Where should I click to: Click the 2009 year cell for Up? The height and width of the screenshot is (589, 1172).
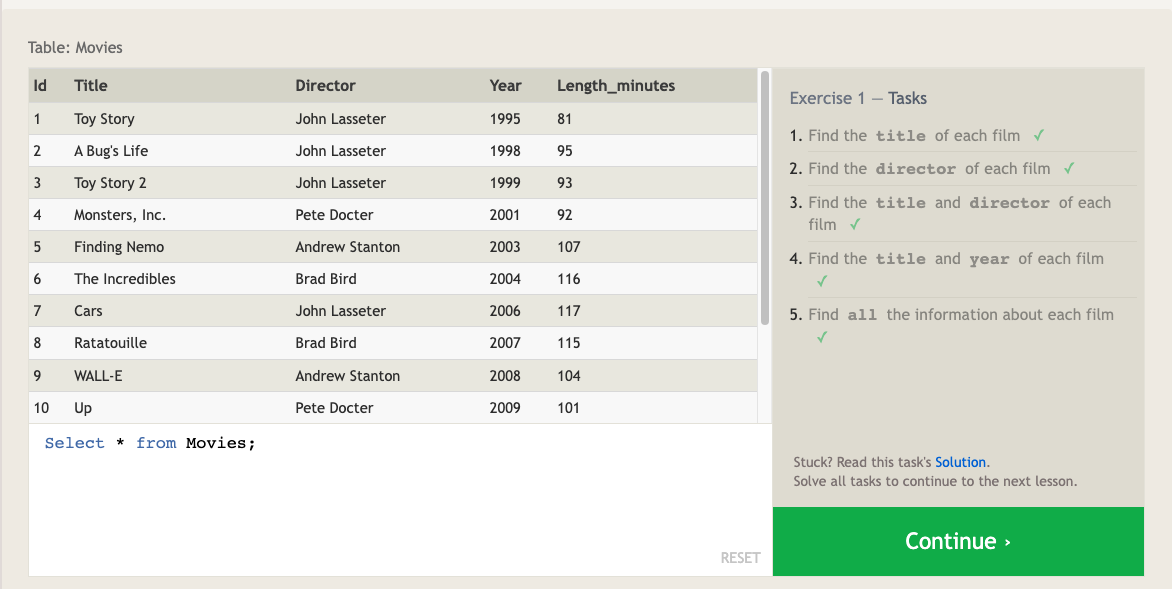pyautogui.click(x=505, y=408)
